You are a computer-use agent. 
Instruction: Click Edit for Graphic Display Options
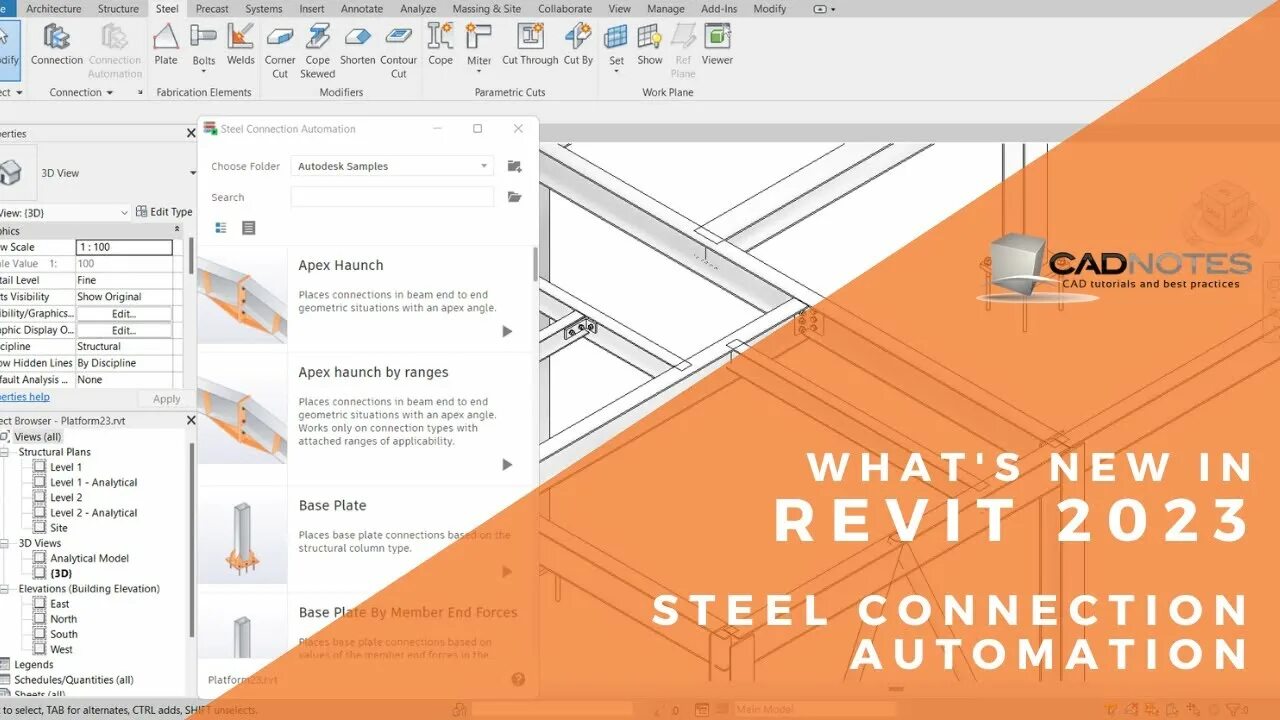coord(124,330)
